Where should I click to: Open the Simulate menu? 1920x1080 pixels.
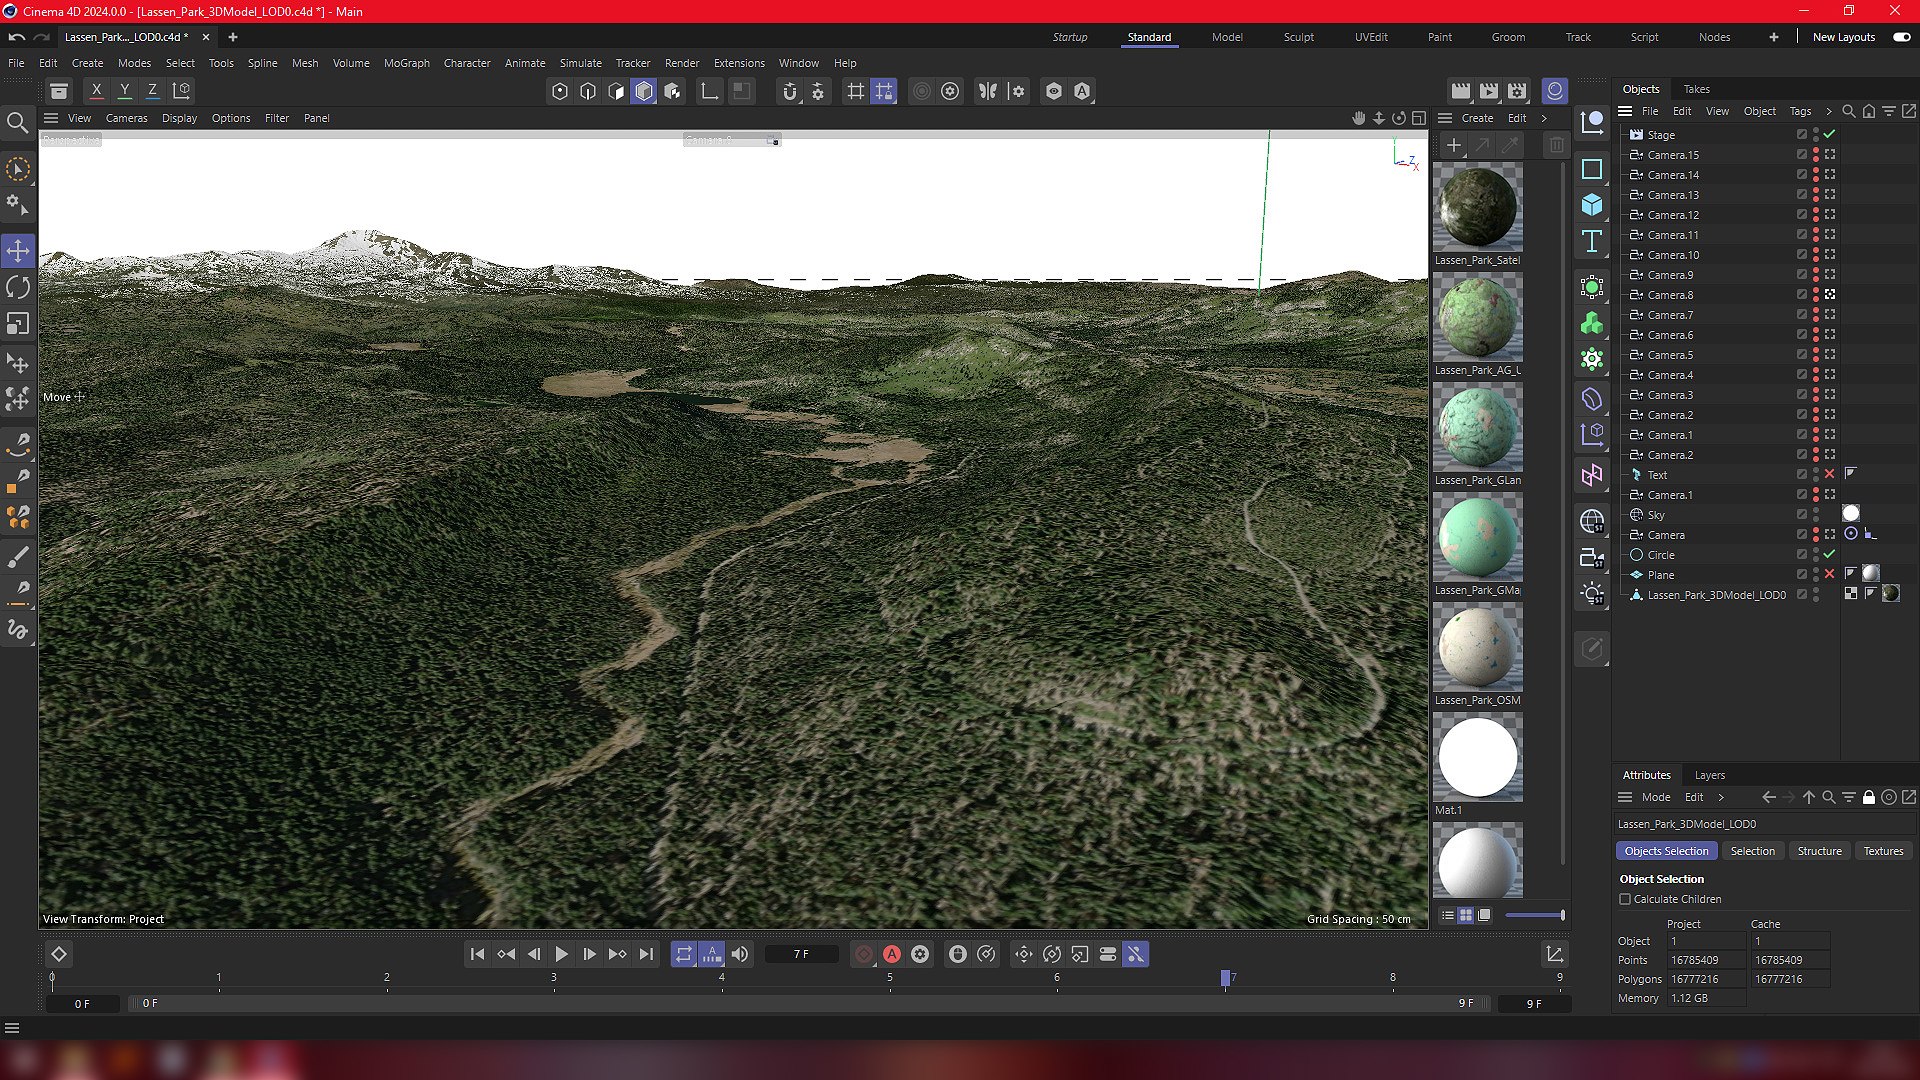[580, 63]
